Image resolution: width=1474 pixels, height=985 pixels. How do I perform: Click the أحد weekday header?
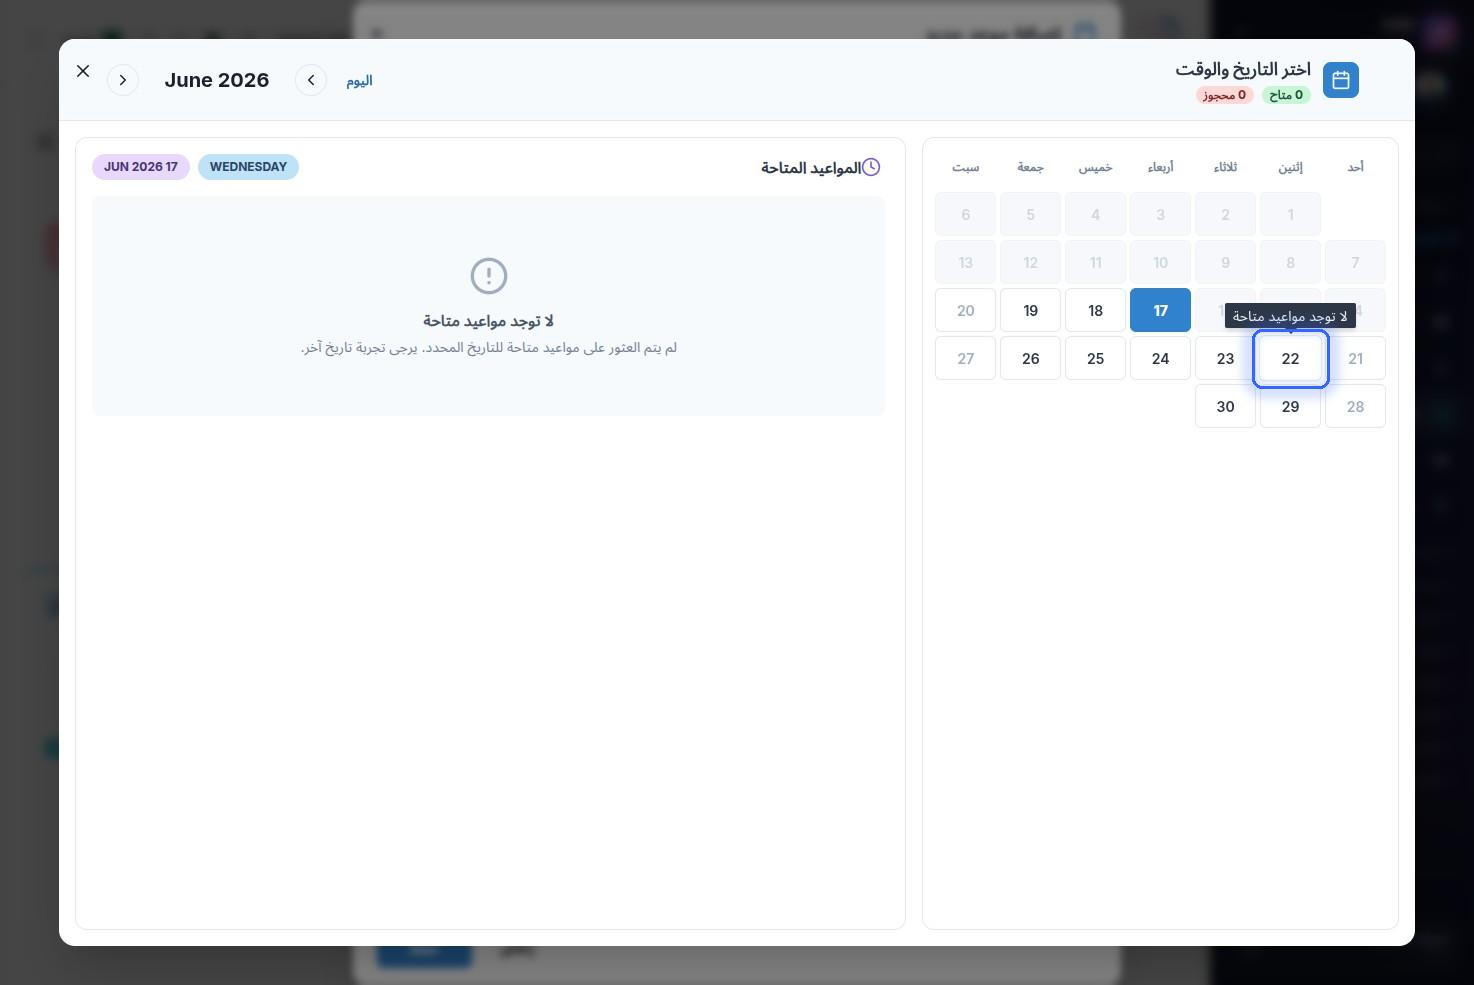1355,167
